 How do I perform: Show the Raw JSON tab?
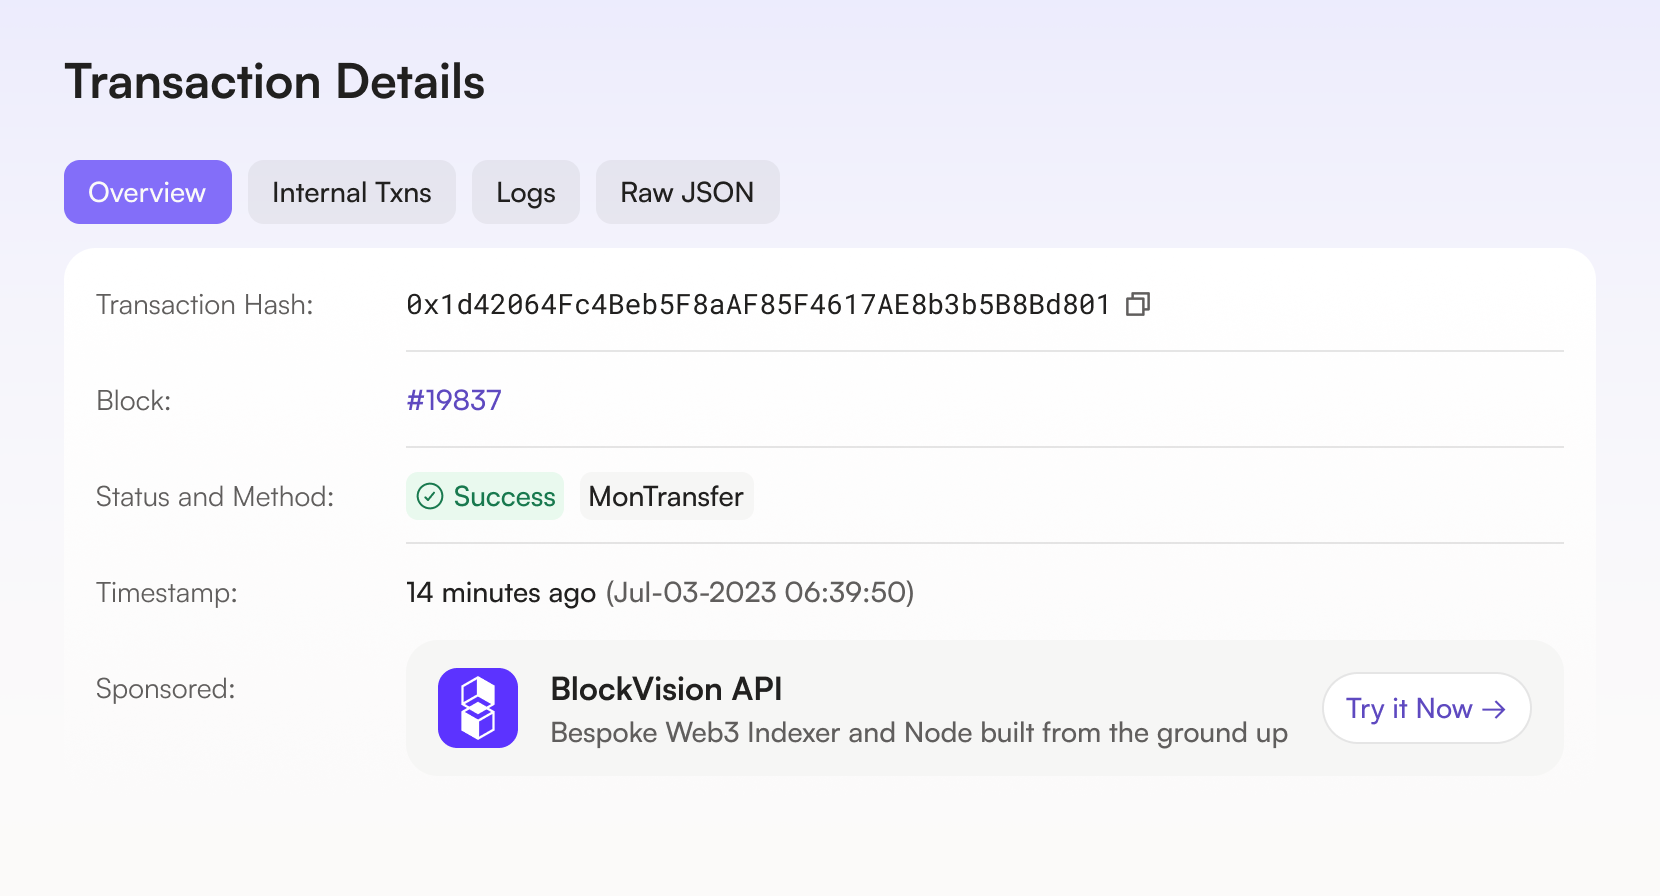coord(688,192)
